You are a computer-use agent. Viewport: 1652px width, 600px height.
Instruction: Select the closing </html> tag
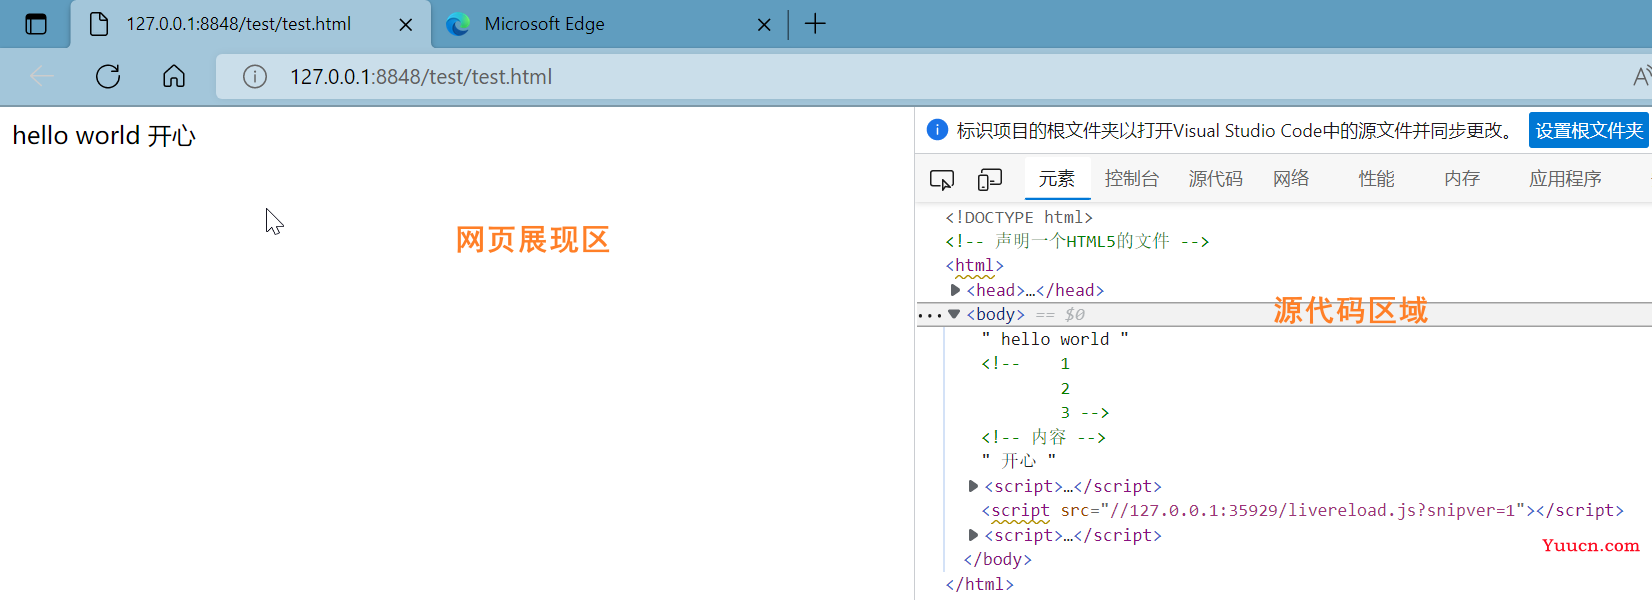coord(980,584)
